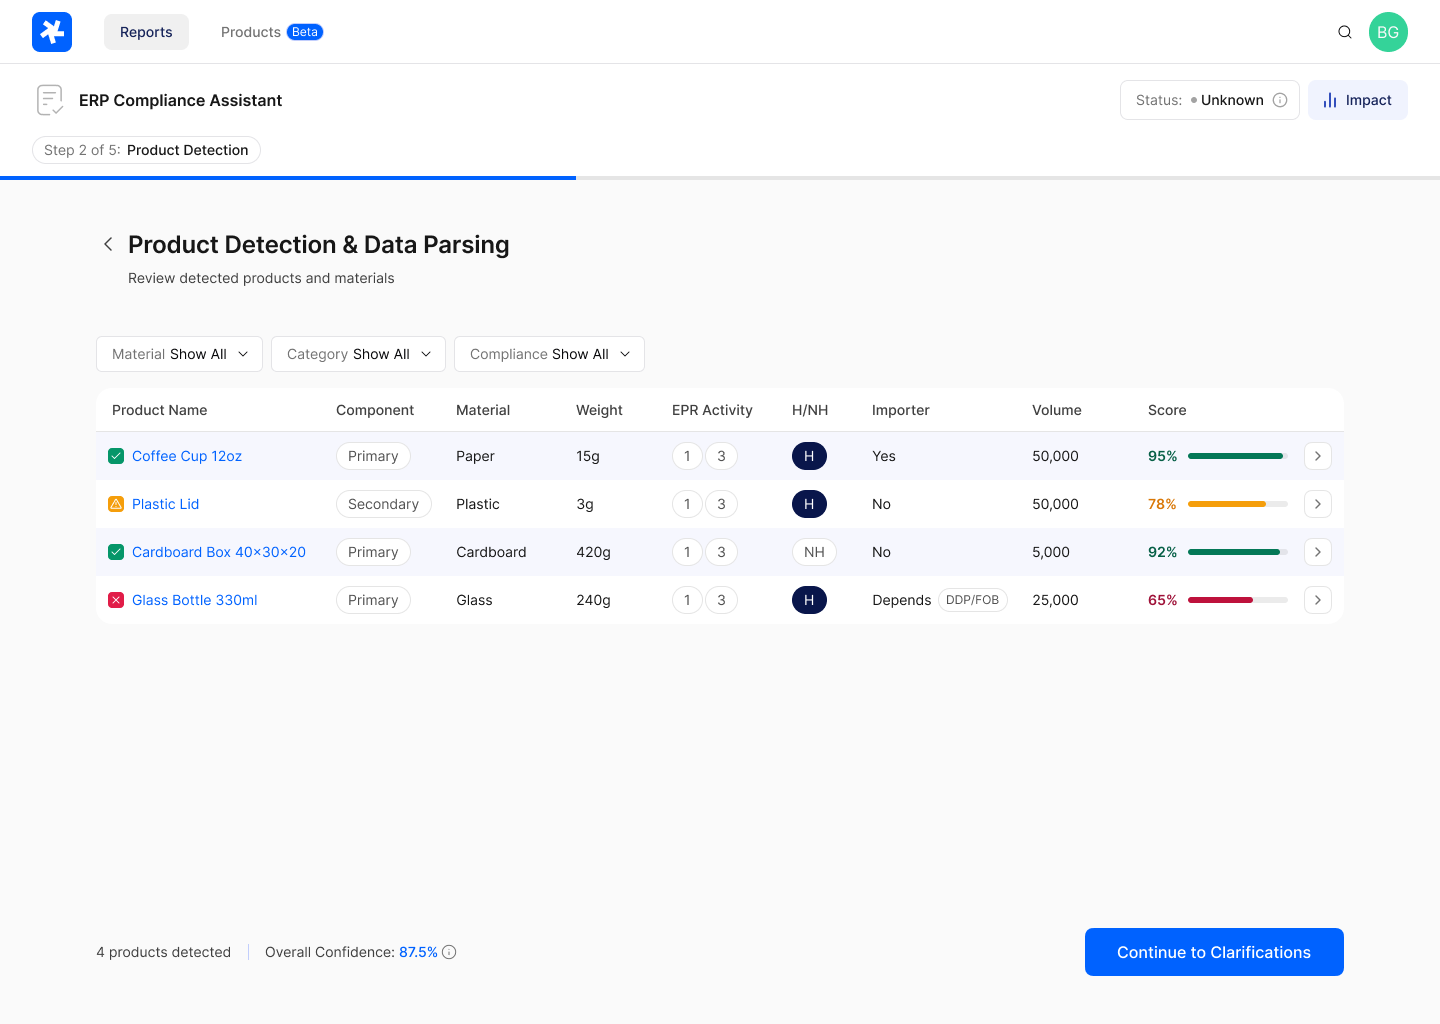Open search using the magnifier icon
The width and height of the screenshot is (1440, 1024).
1344,31
